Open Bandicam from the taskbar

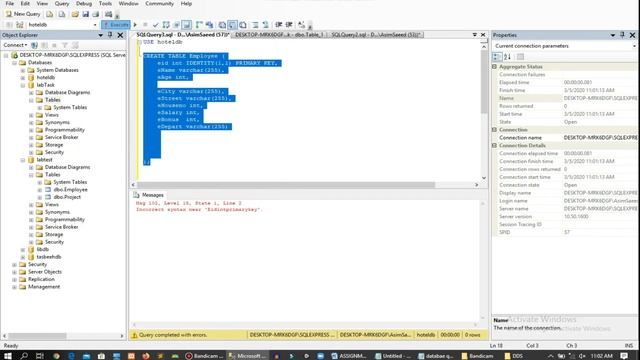click(x=204, y=356)
